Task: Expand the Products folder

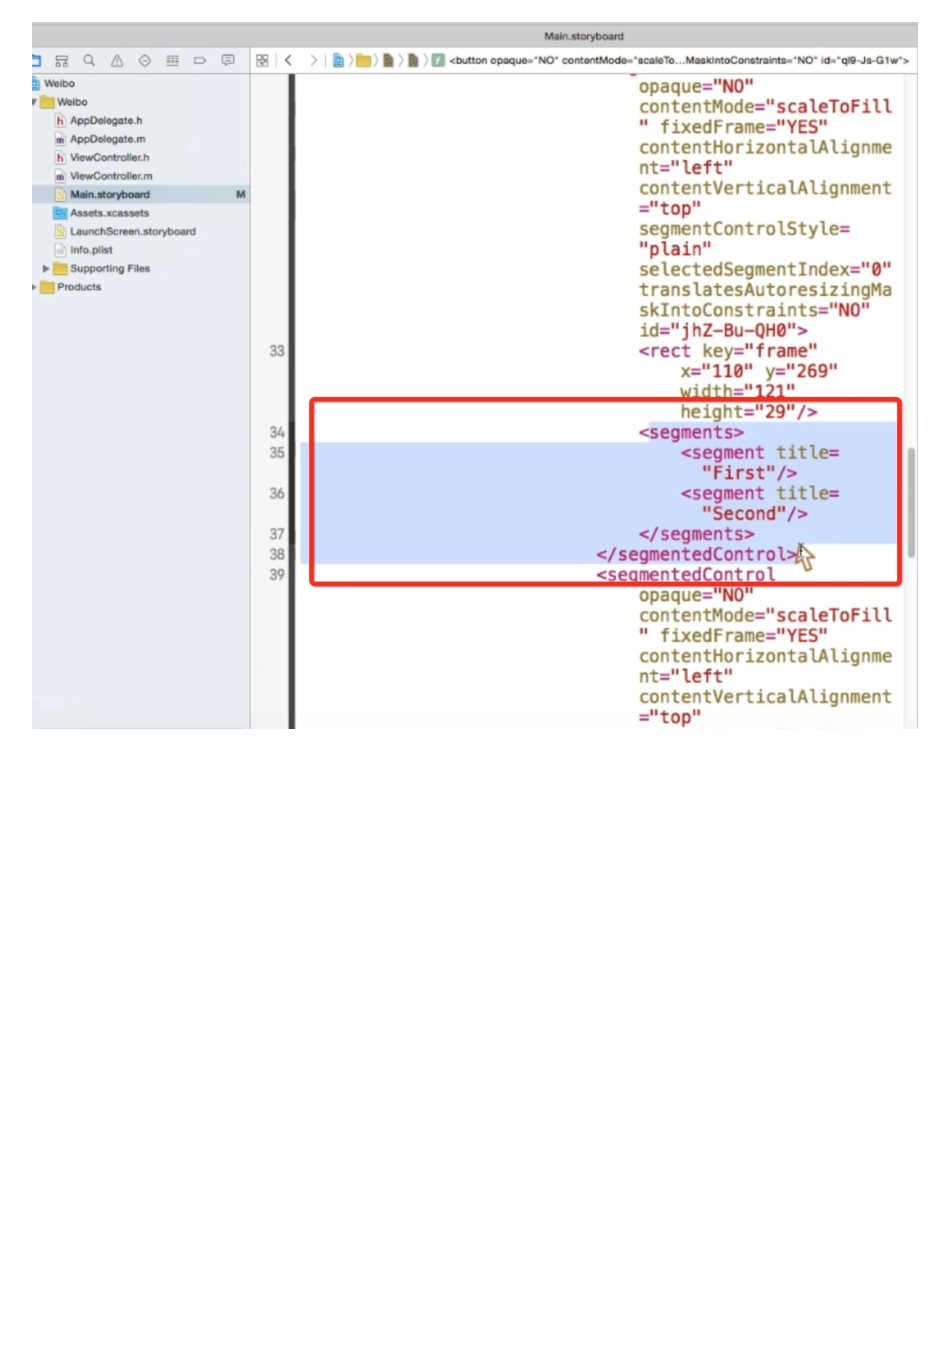Action: [x=35, y=287]
